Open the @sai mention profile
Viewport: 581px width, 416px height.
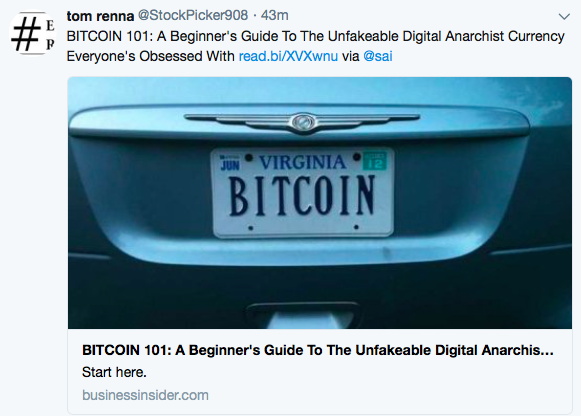click(x=378, y=56)
